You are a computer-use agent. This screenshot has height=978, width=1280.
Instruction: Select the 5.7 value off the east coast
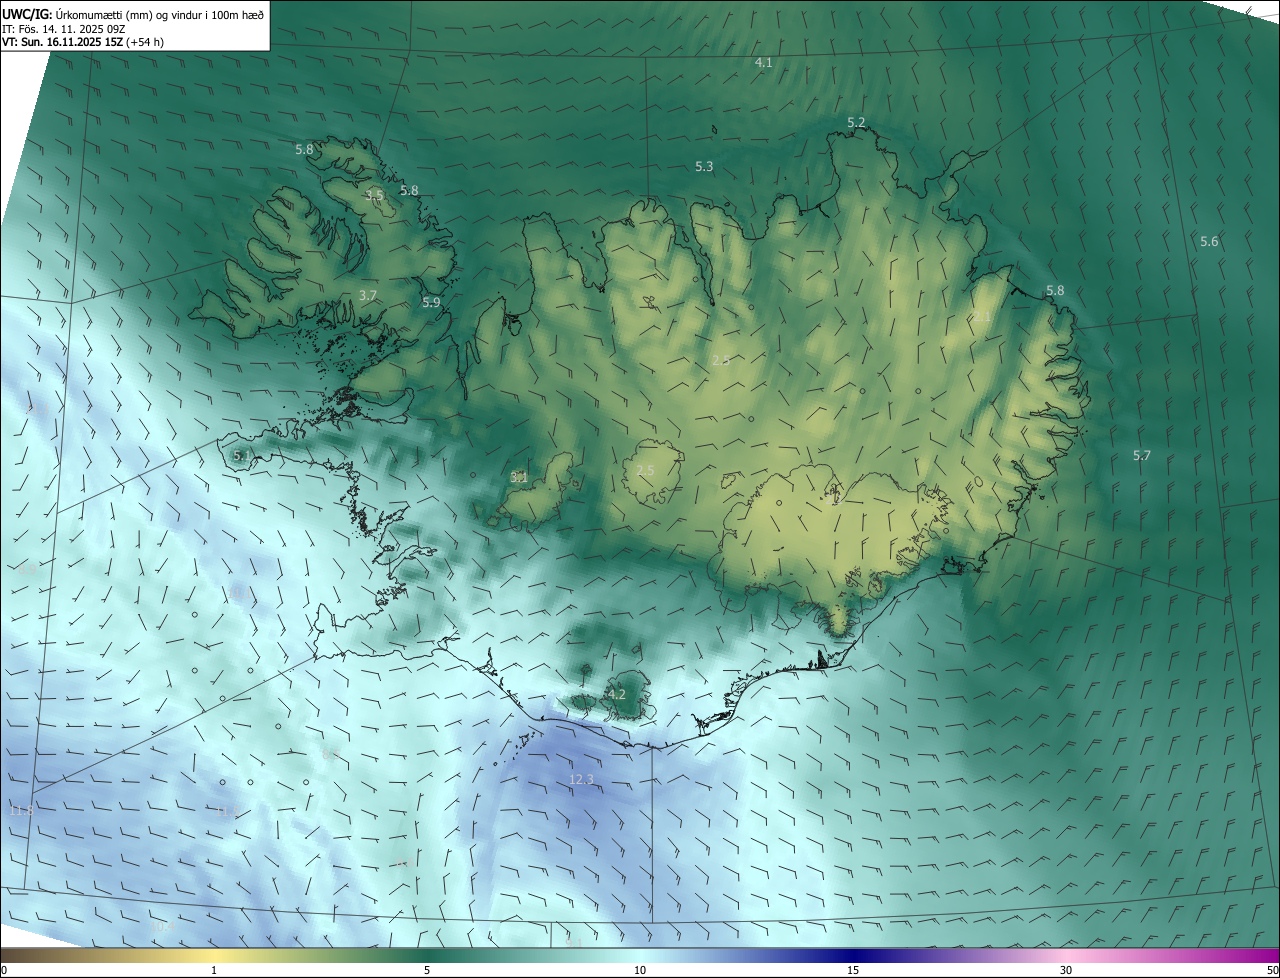coord(1141,455)
